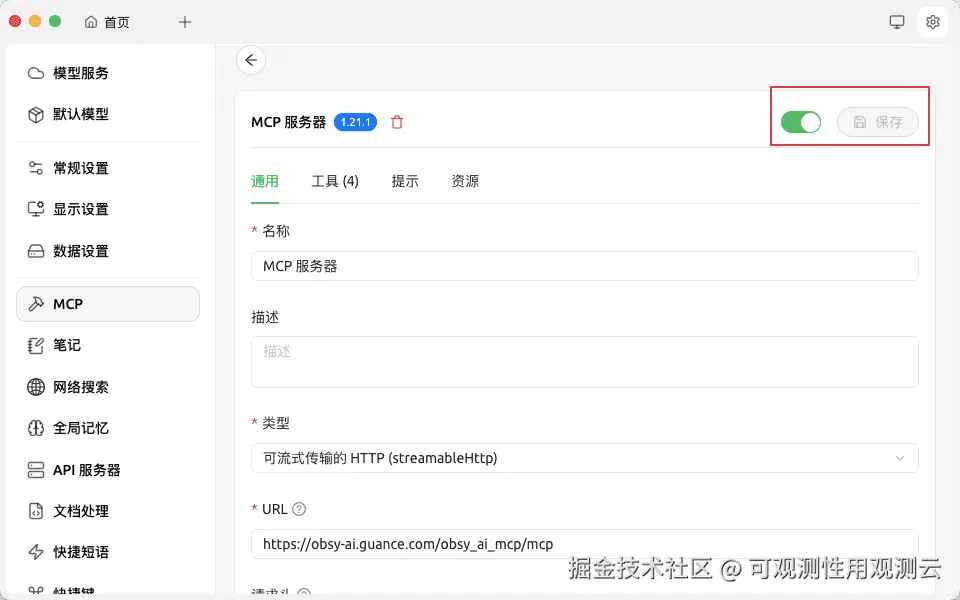The width and height of the screenshot is (960, 600).
Task: Click the 名称 name input field
Action: point(584,266)
